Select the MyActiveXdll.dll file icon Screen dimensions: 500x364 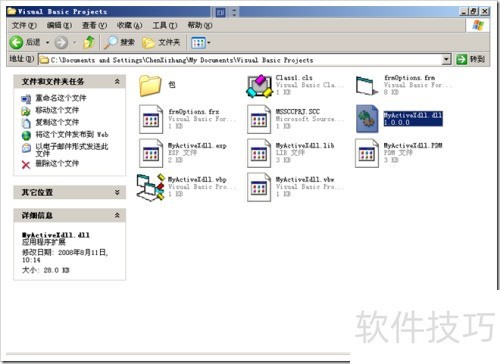pos(367,119)
